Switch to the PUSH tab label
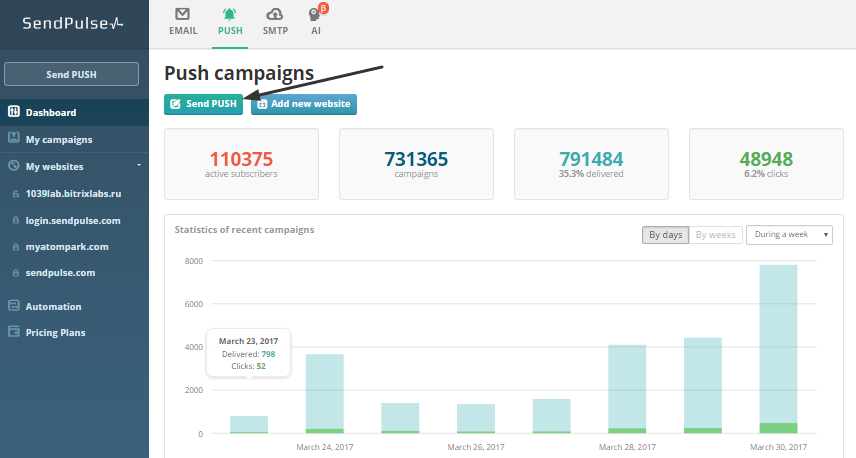Screen dimensions: 856x458 click(230, 31)
